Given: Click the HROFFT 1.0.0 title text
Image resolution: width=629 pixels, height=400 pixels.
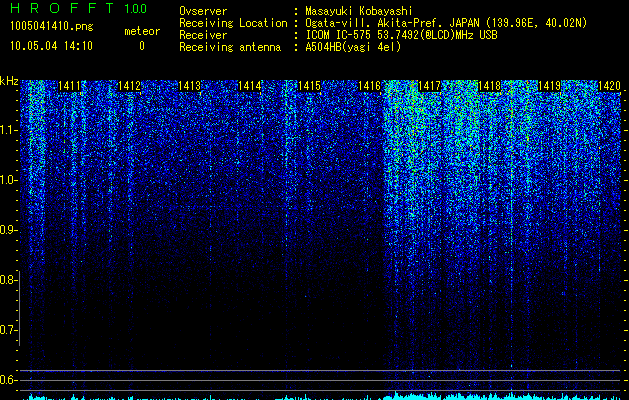Looking at the screenshot, I should (x=78, y=8).
